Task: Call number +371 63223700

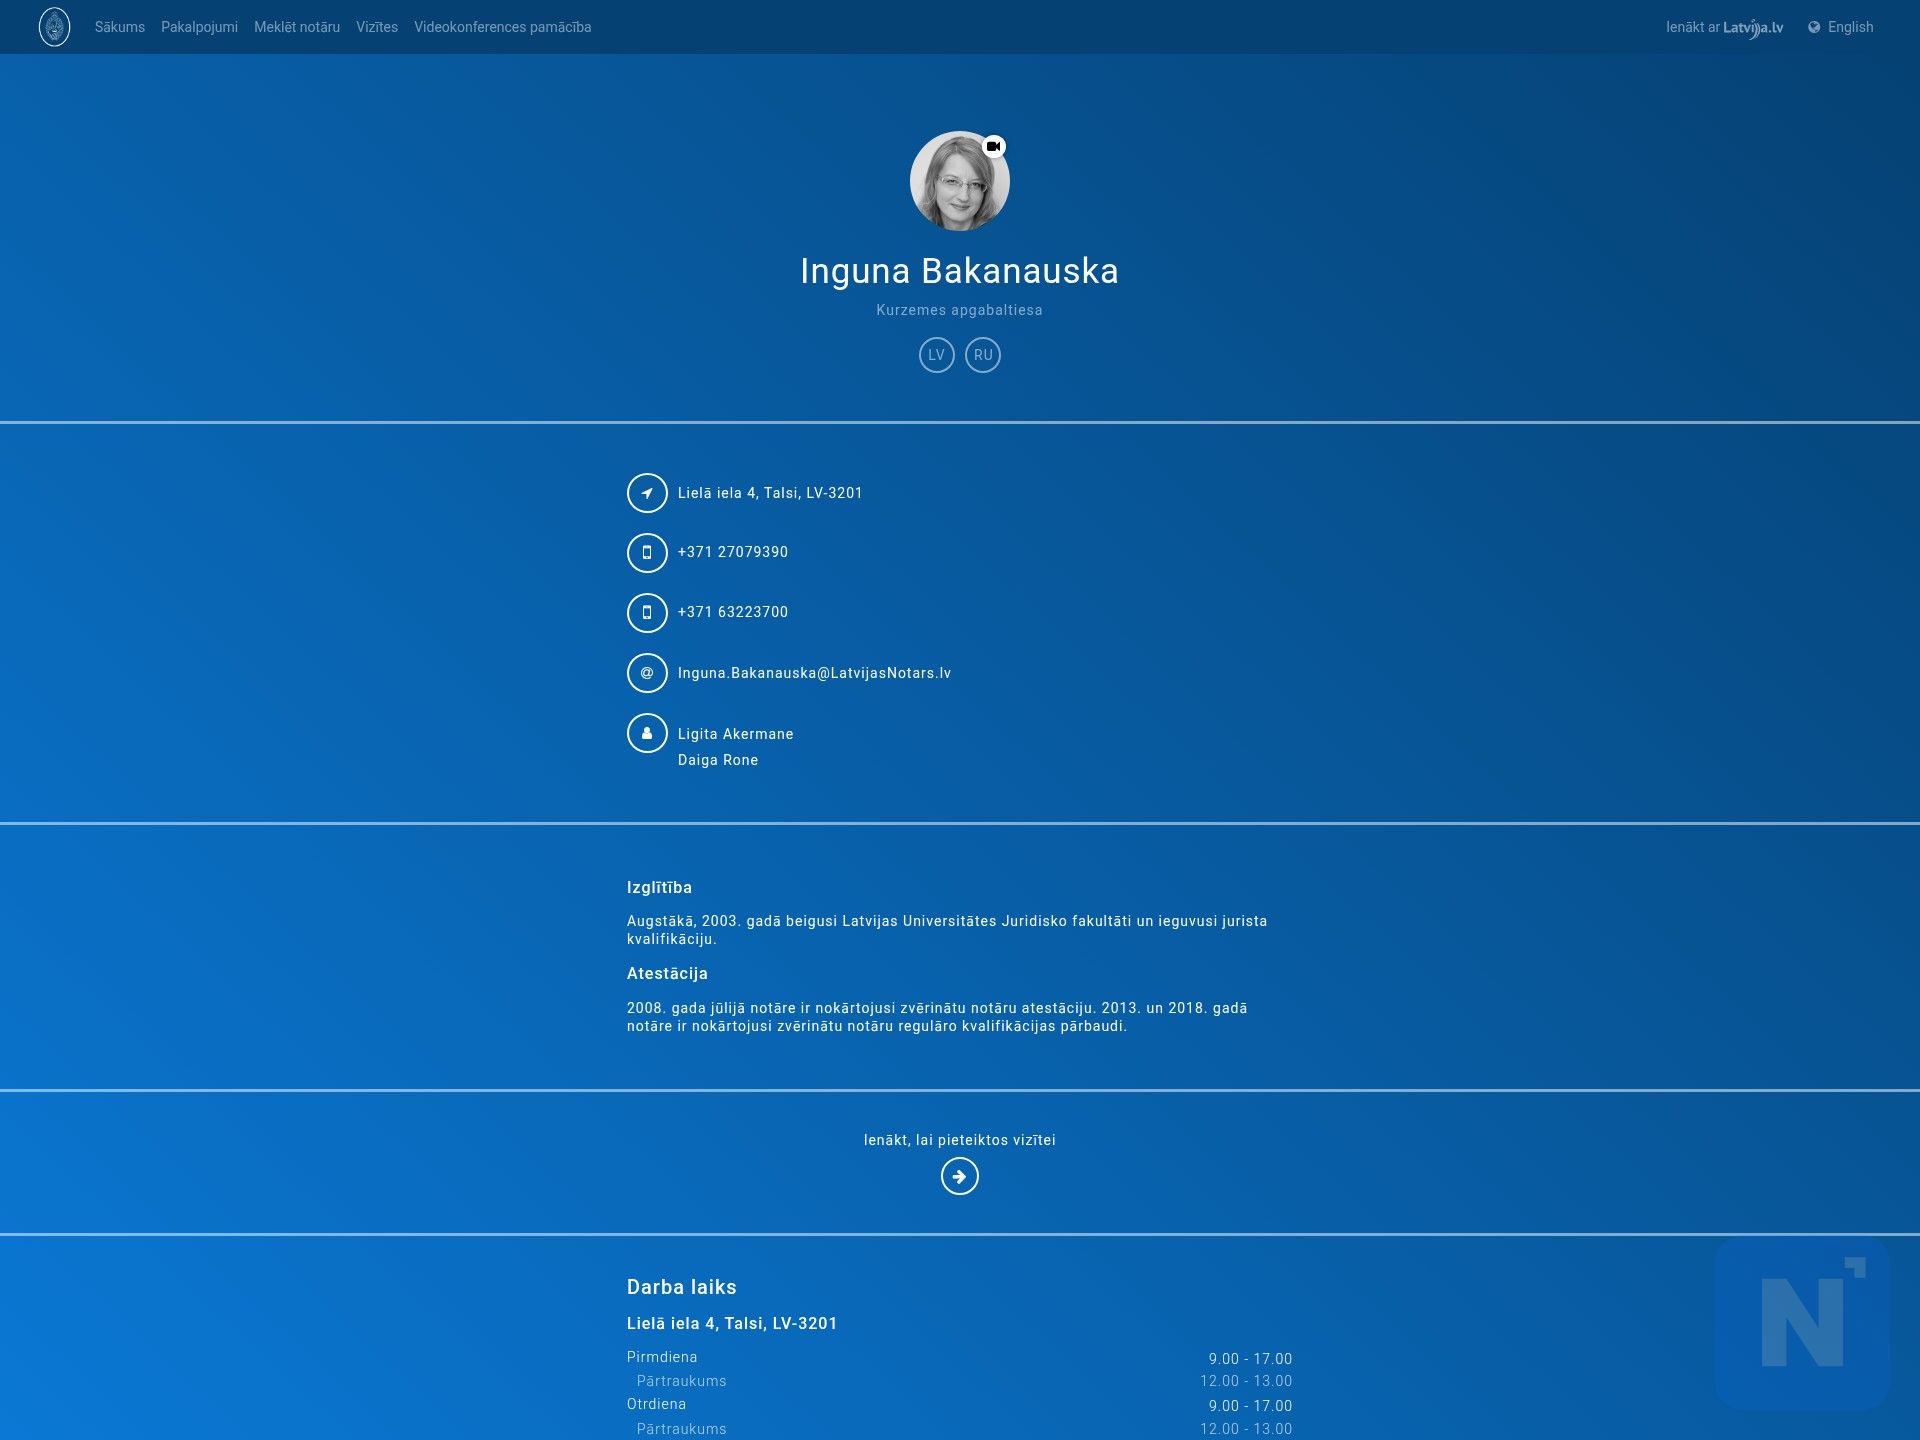Action: coord(733,612)
